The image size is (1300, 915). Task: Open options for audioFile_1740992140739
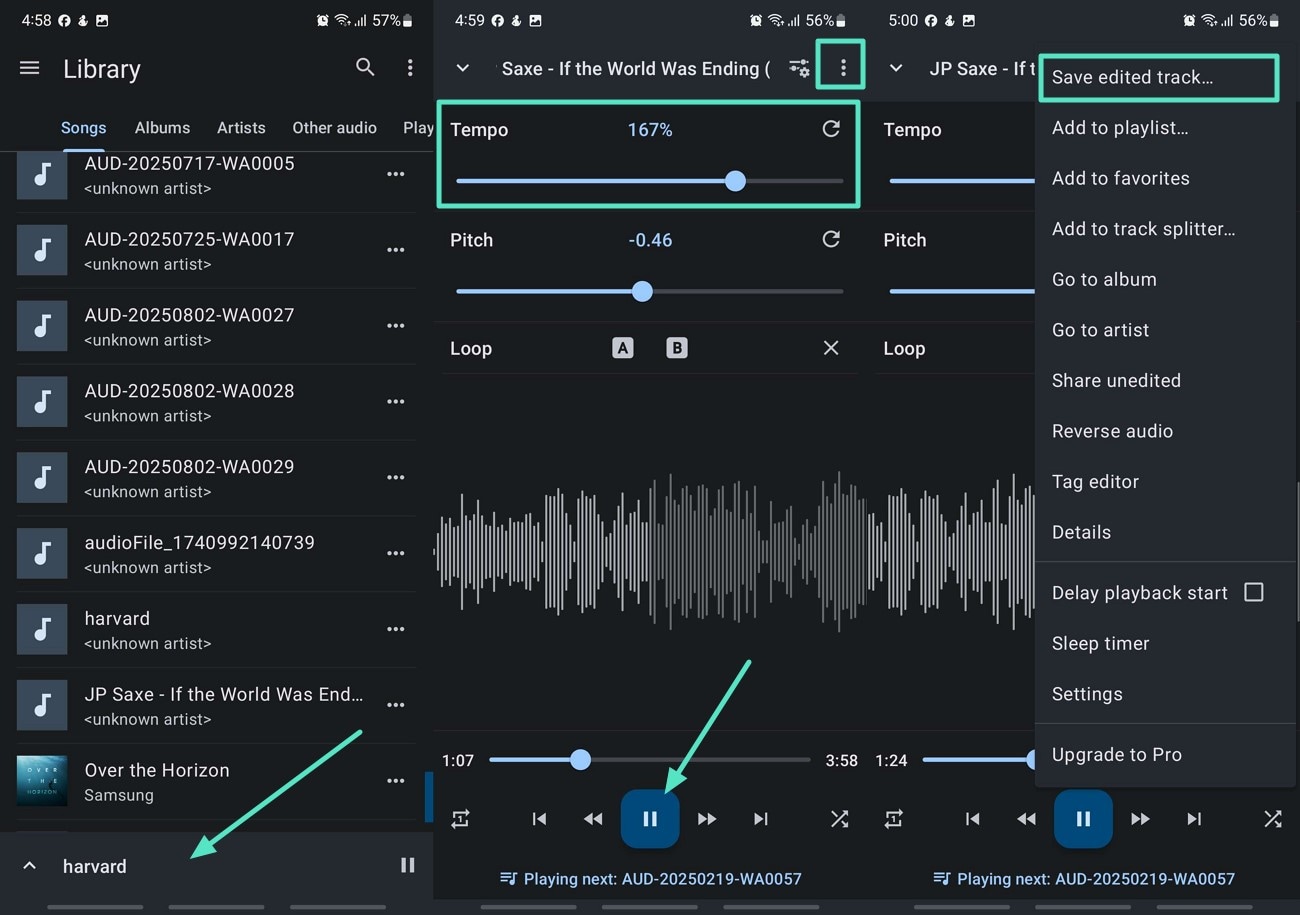coord(396,553)
